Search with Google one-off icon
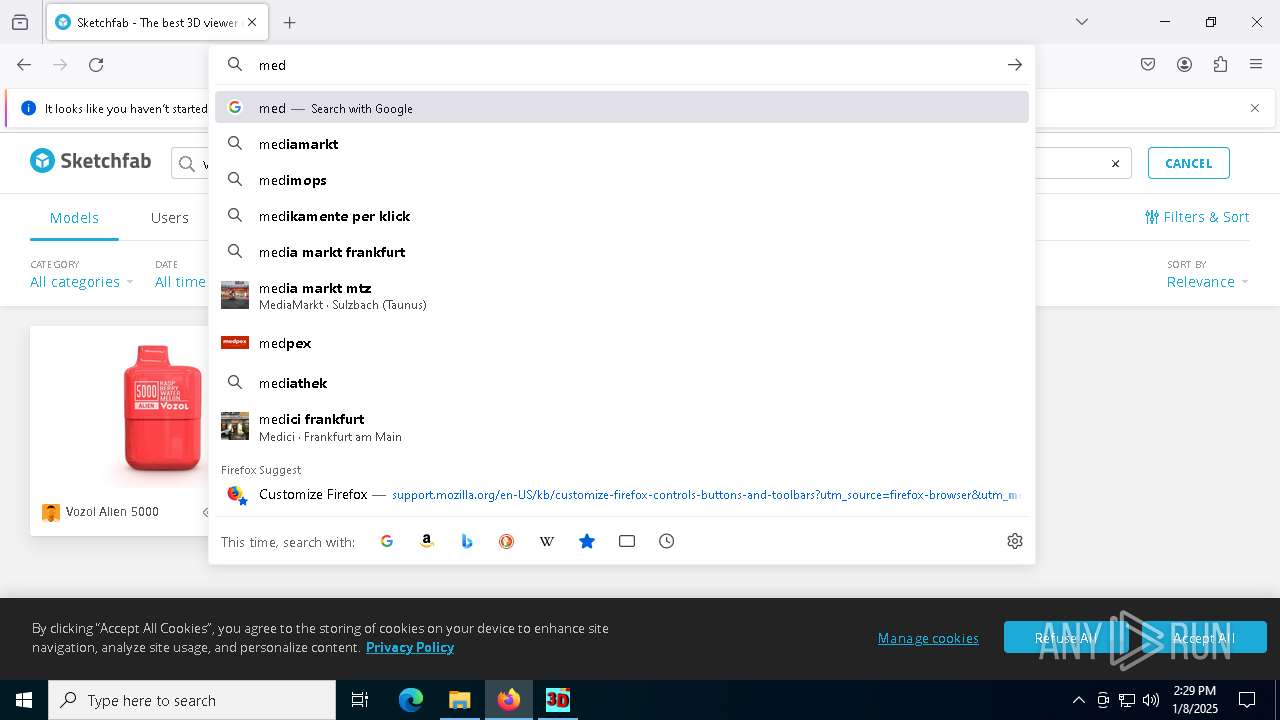This screenshot has height=720, width=1280. tap(387, 541)
